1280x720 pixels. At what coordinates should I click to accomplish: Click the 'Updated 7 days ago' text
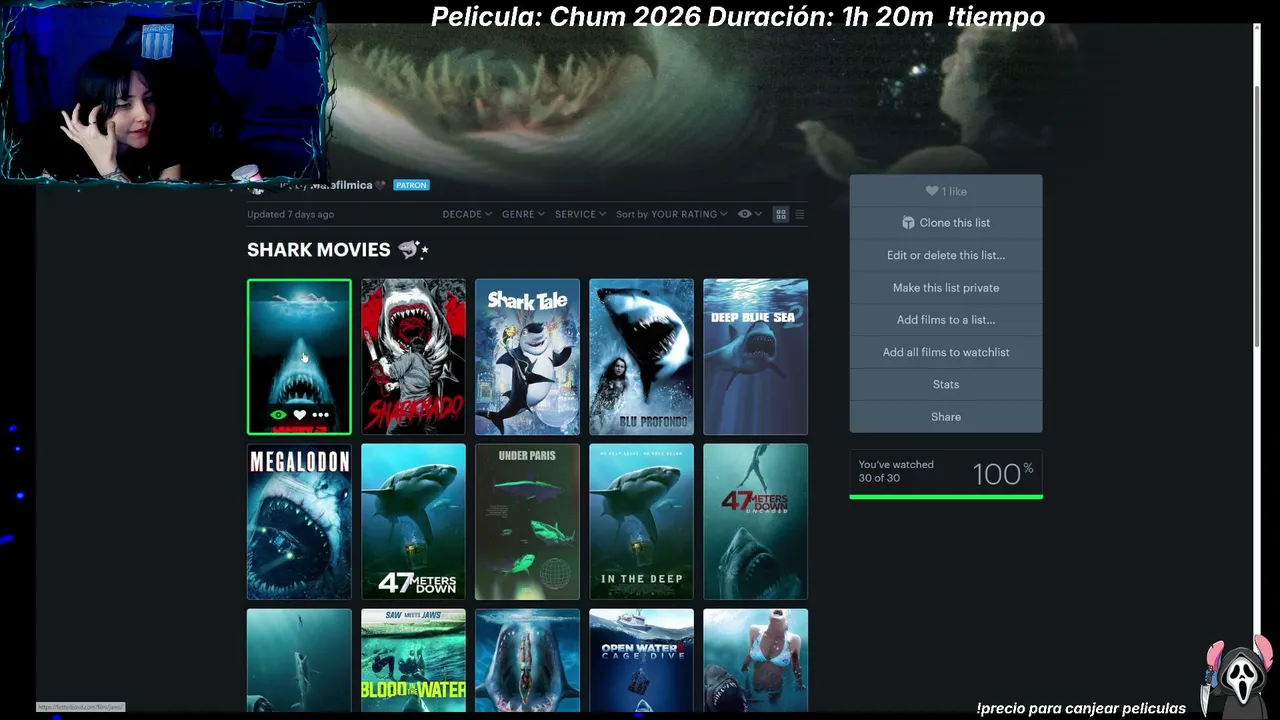(291, 214)
